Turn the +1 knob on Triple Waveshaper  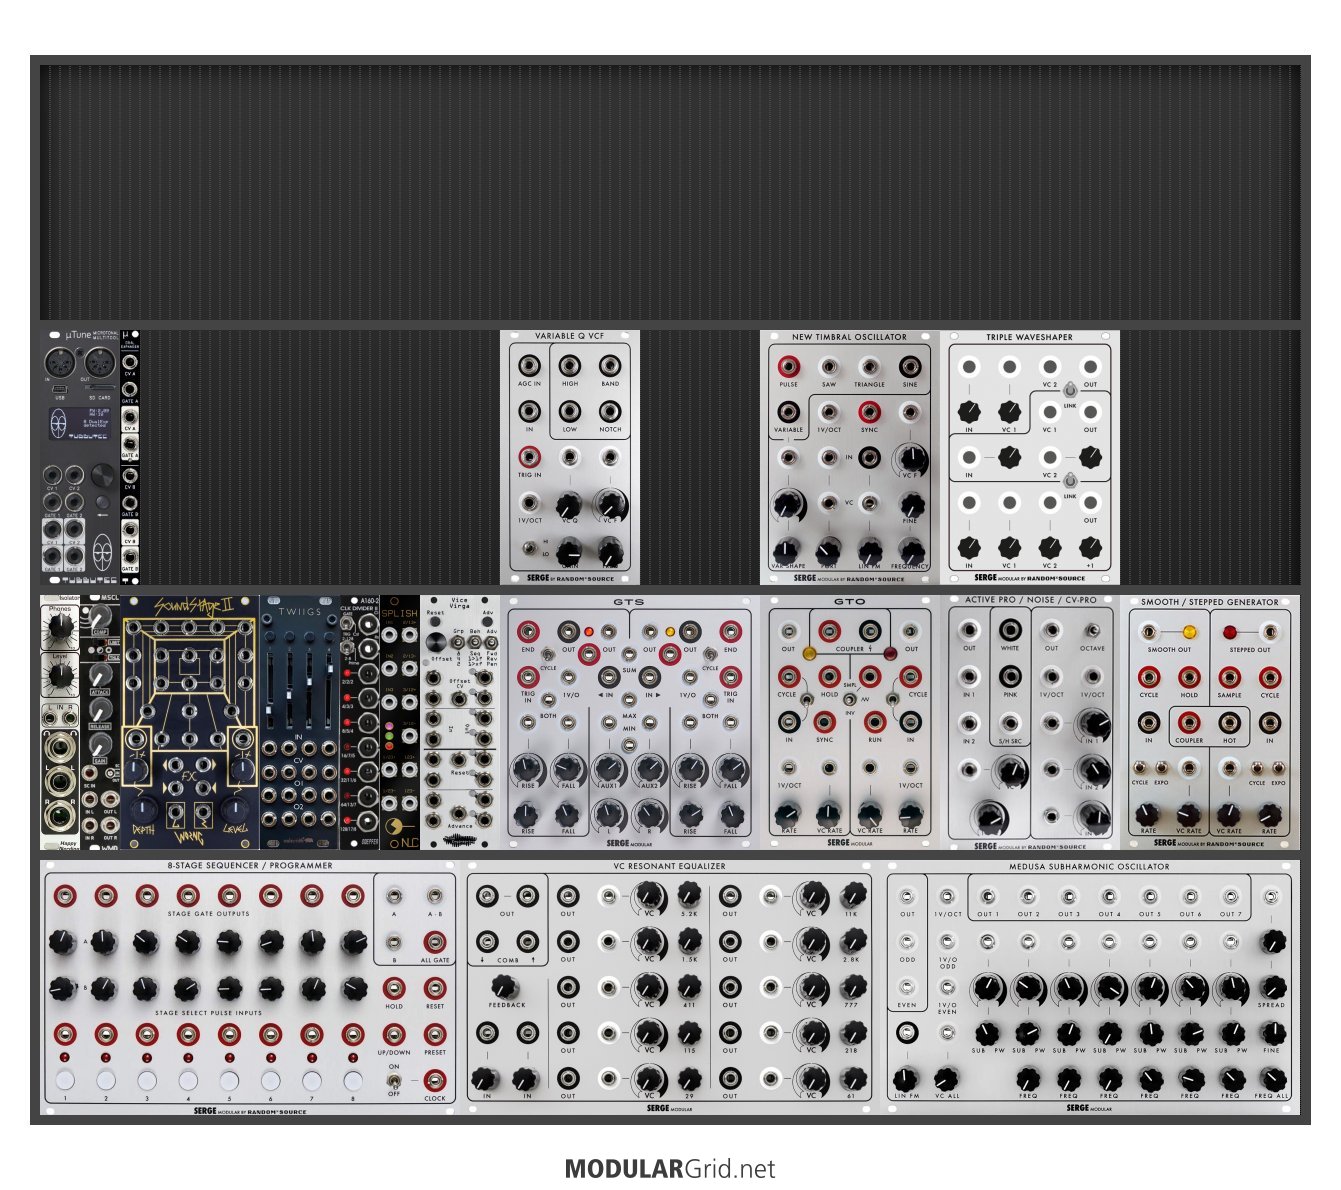(1090, 548)
